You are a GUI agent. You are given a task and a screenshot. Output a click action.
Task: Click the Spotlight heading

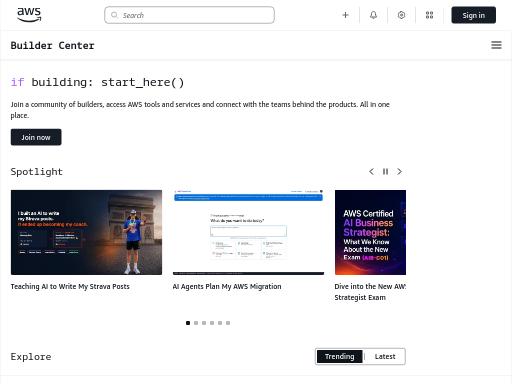pyautogui.click(x=37, y=172)
